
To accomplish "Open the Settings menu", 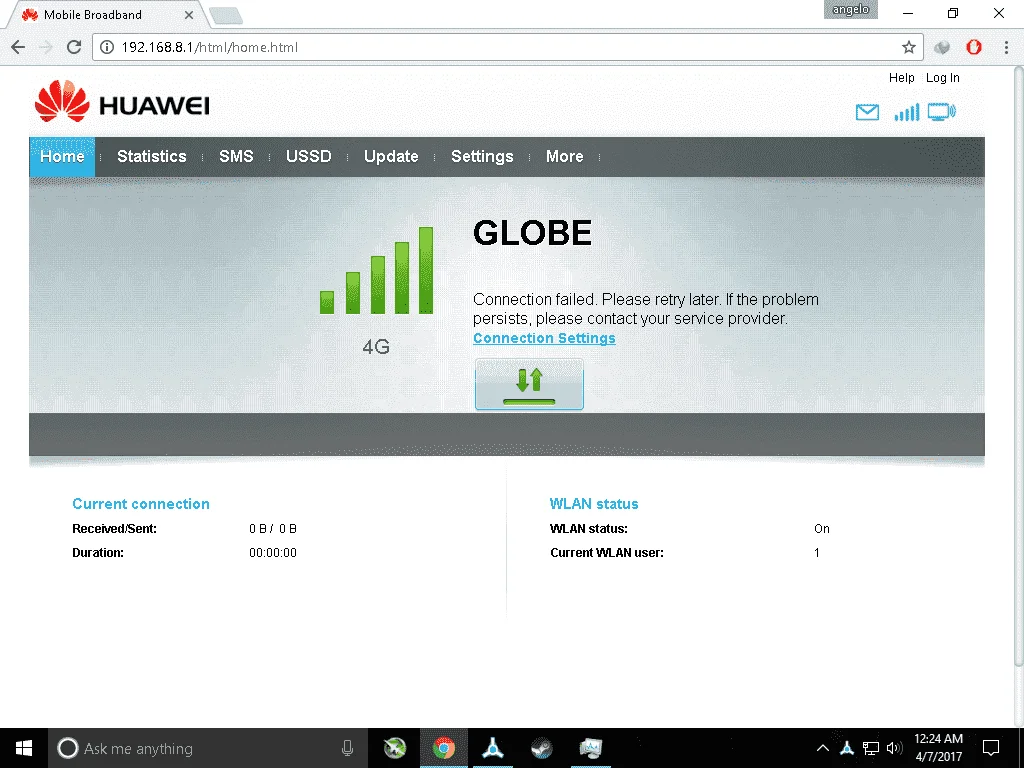I will click(x=482, y=157).
